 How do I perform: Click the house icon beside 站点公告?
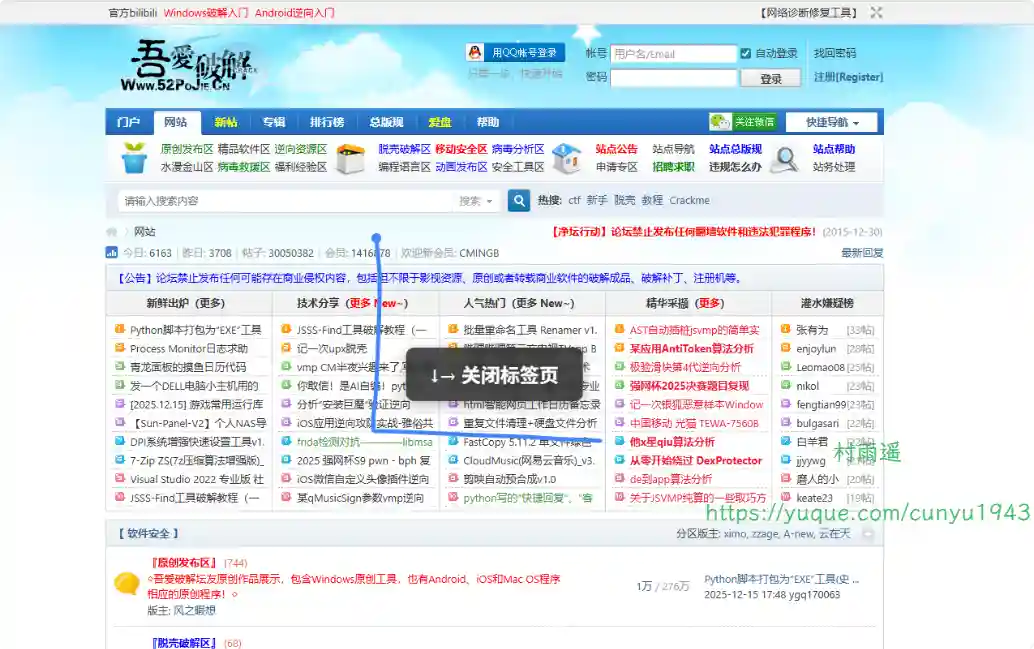[567, 158]
